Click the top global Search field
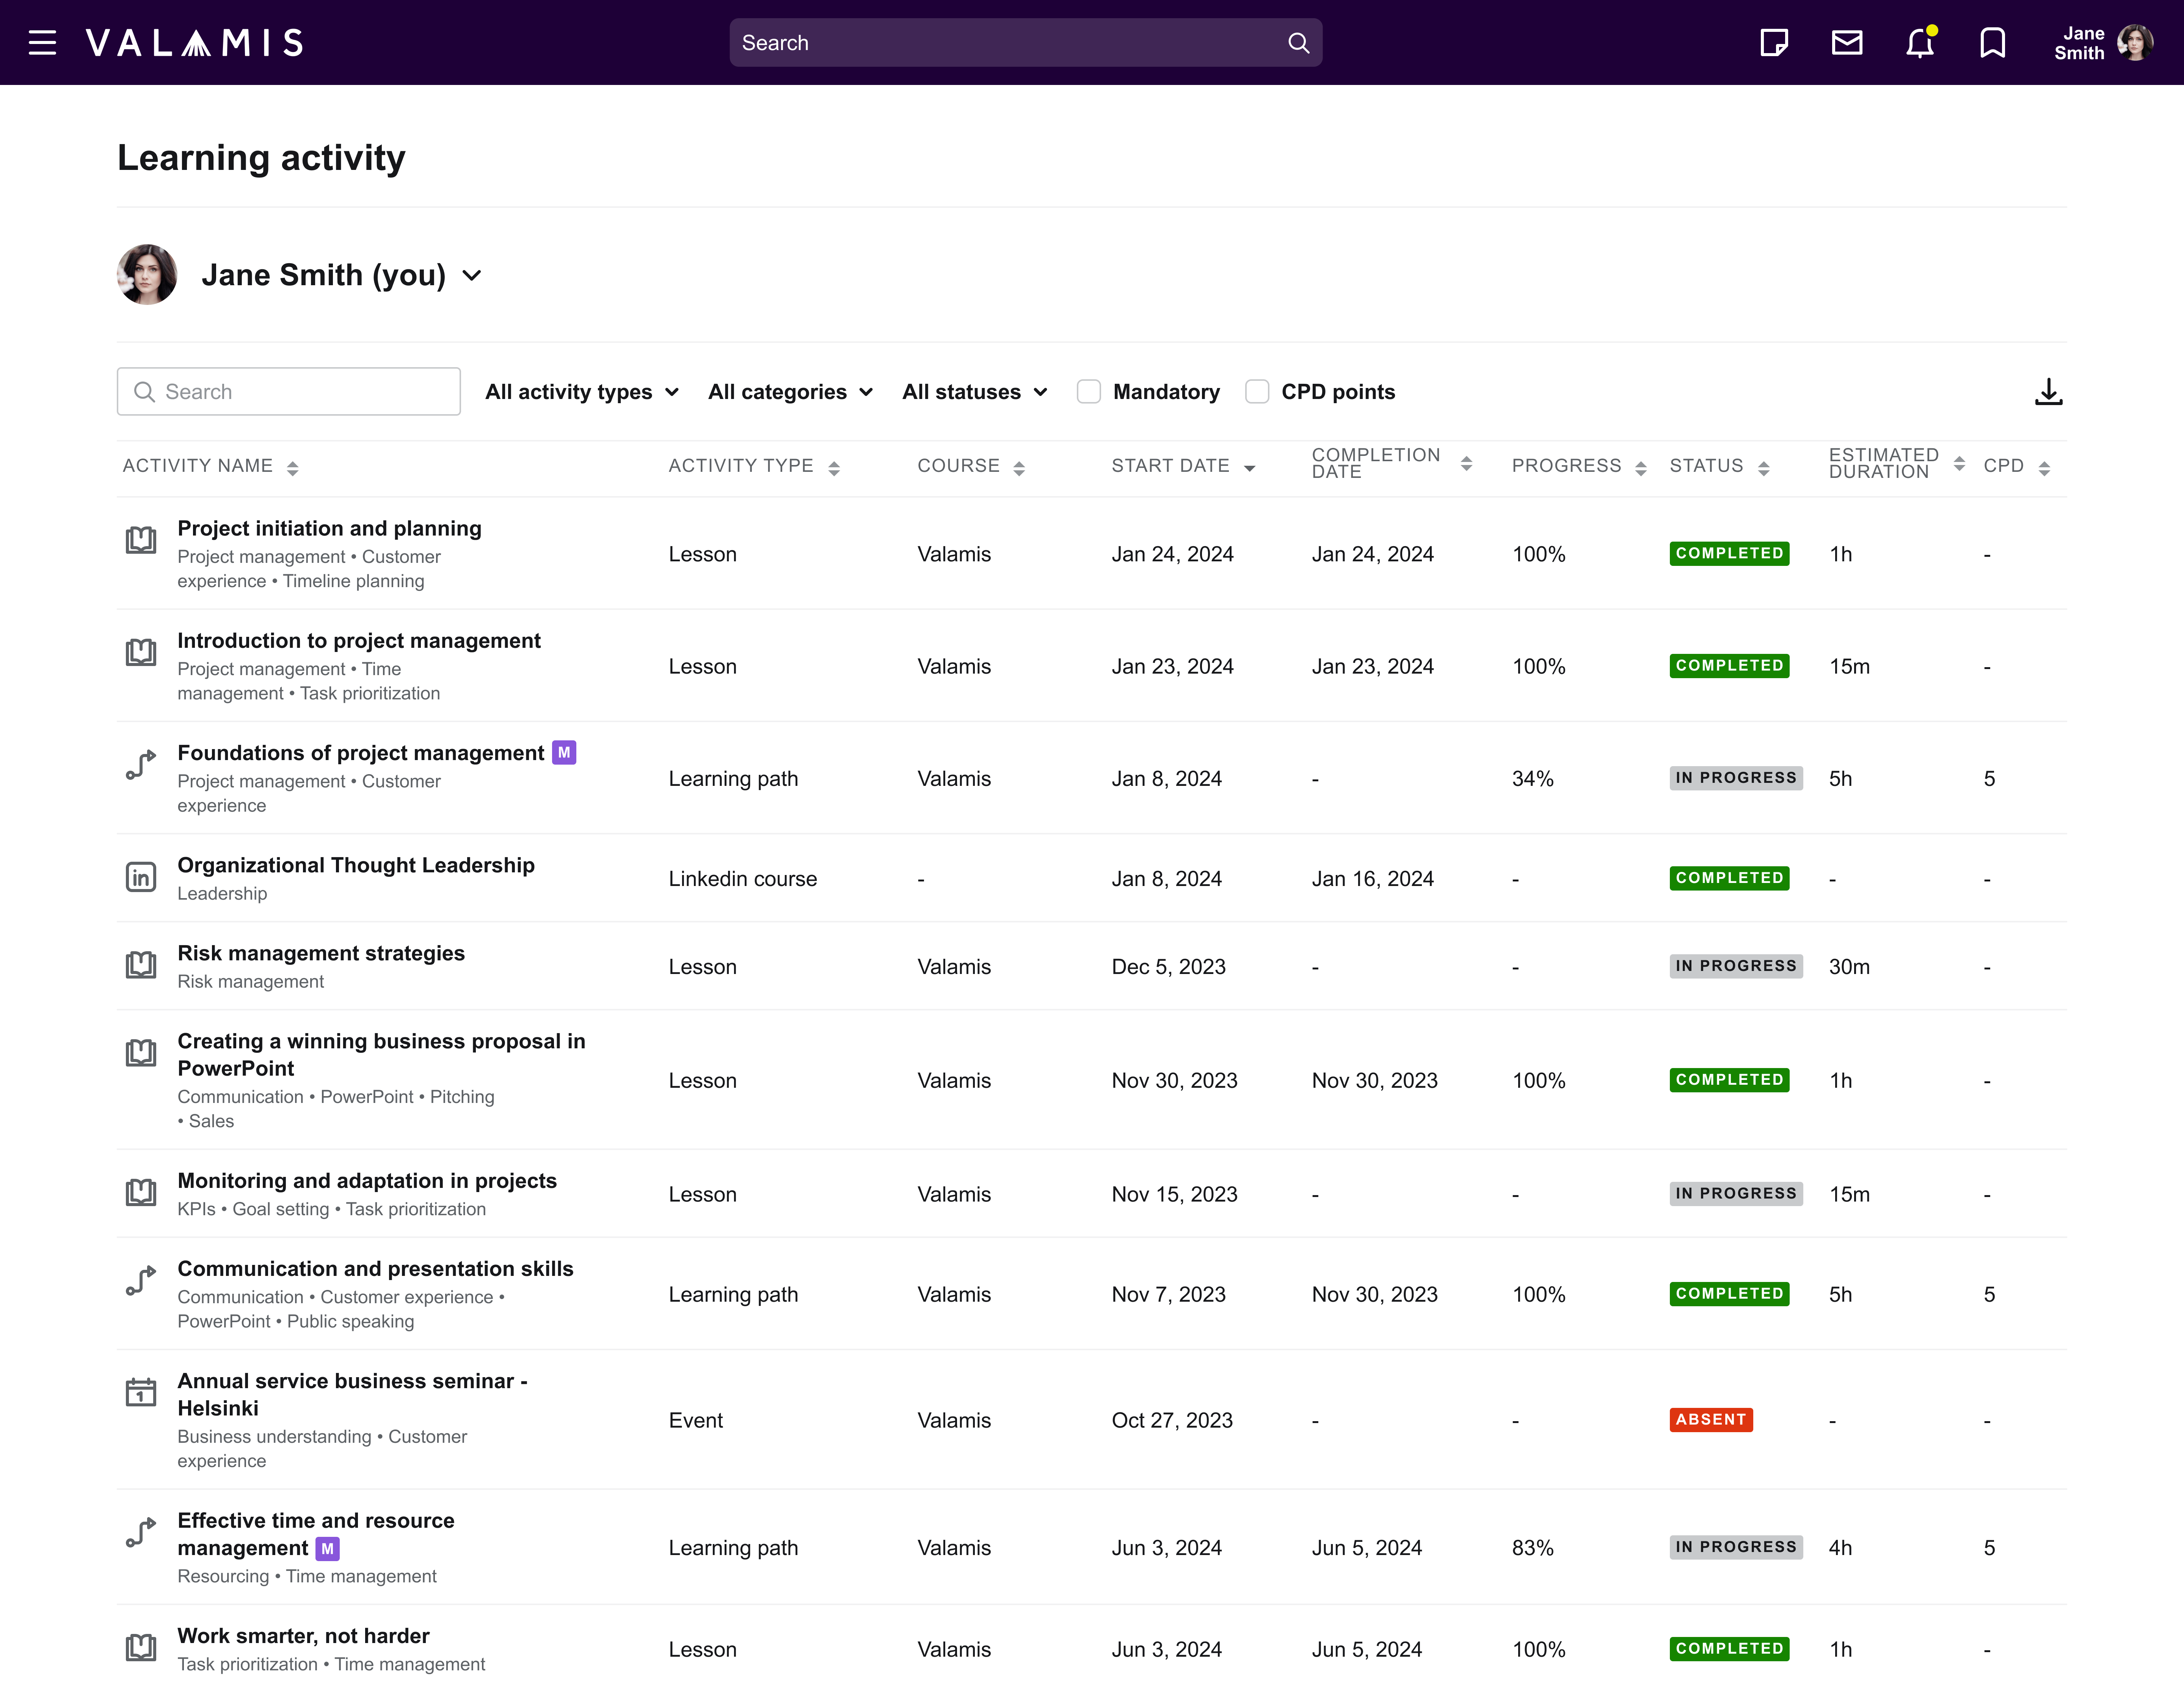 click(x=1026, y=43)
